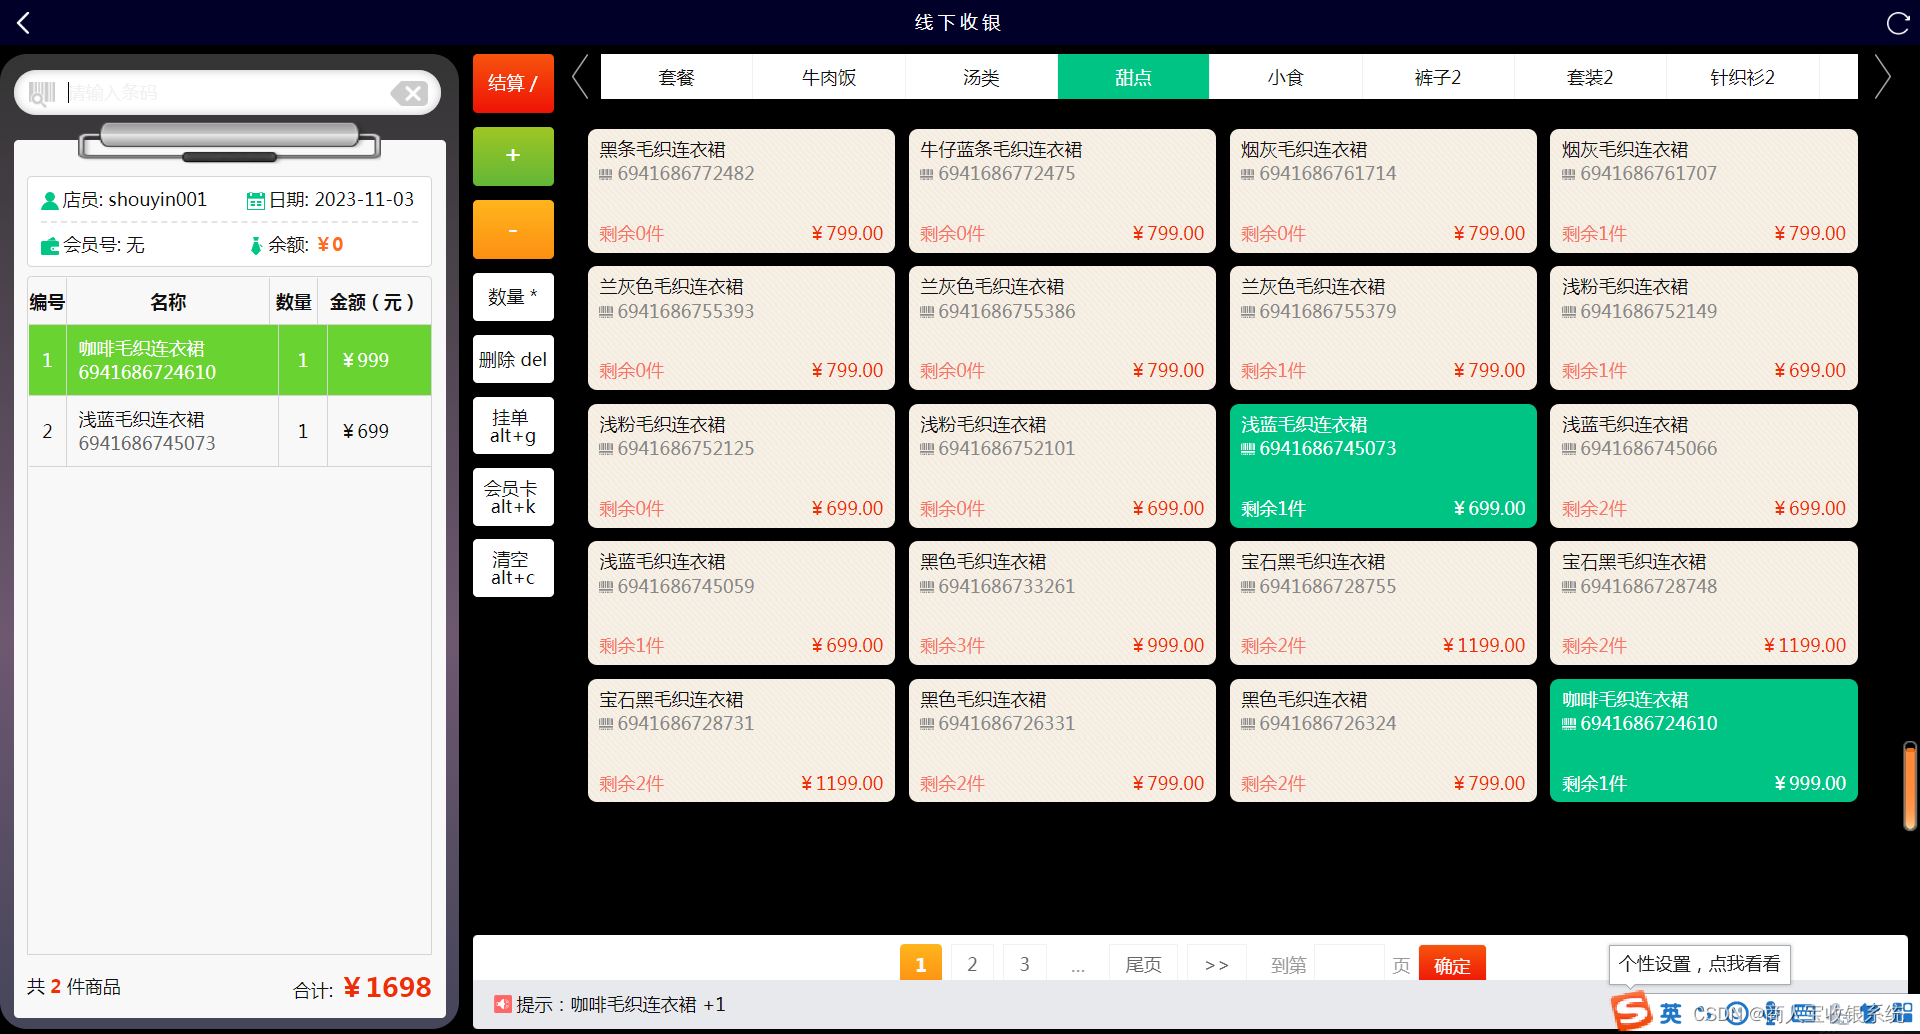The image size is (1920, 1034).
Task: Go to page 1 in pagination
Action: (x=921, y=963)
